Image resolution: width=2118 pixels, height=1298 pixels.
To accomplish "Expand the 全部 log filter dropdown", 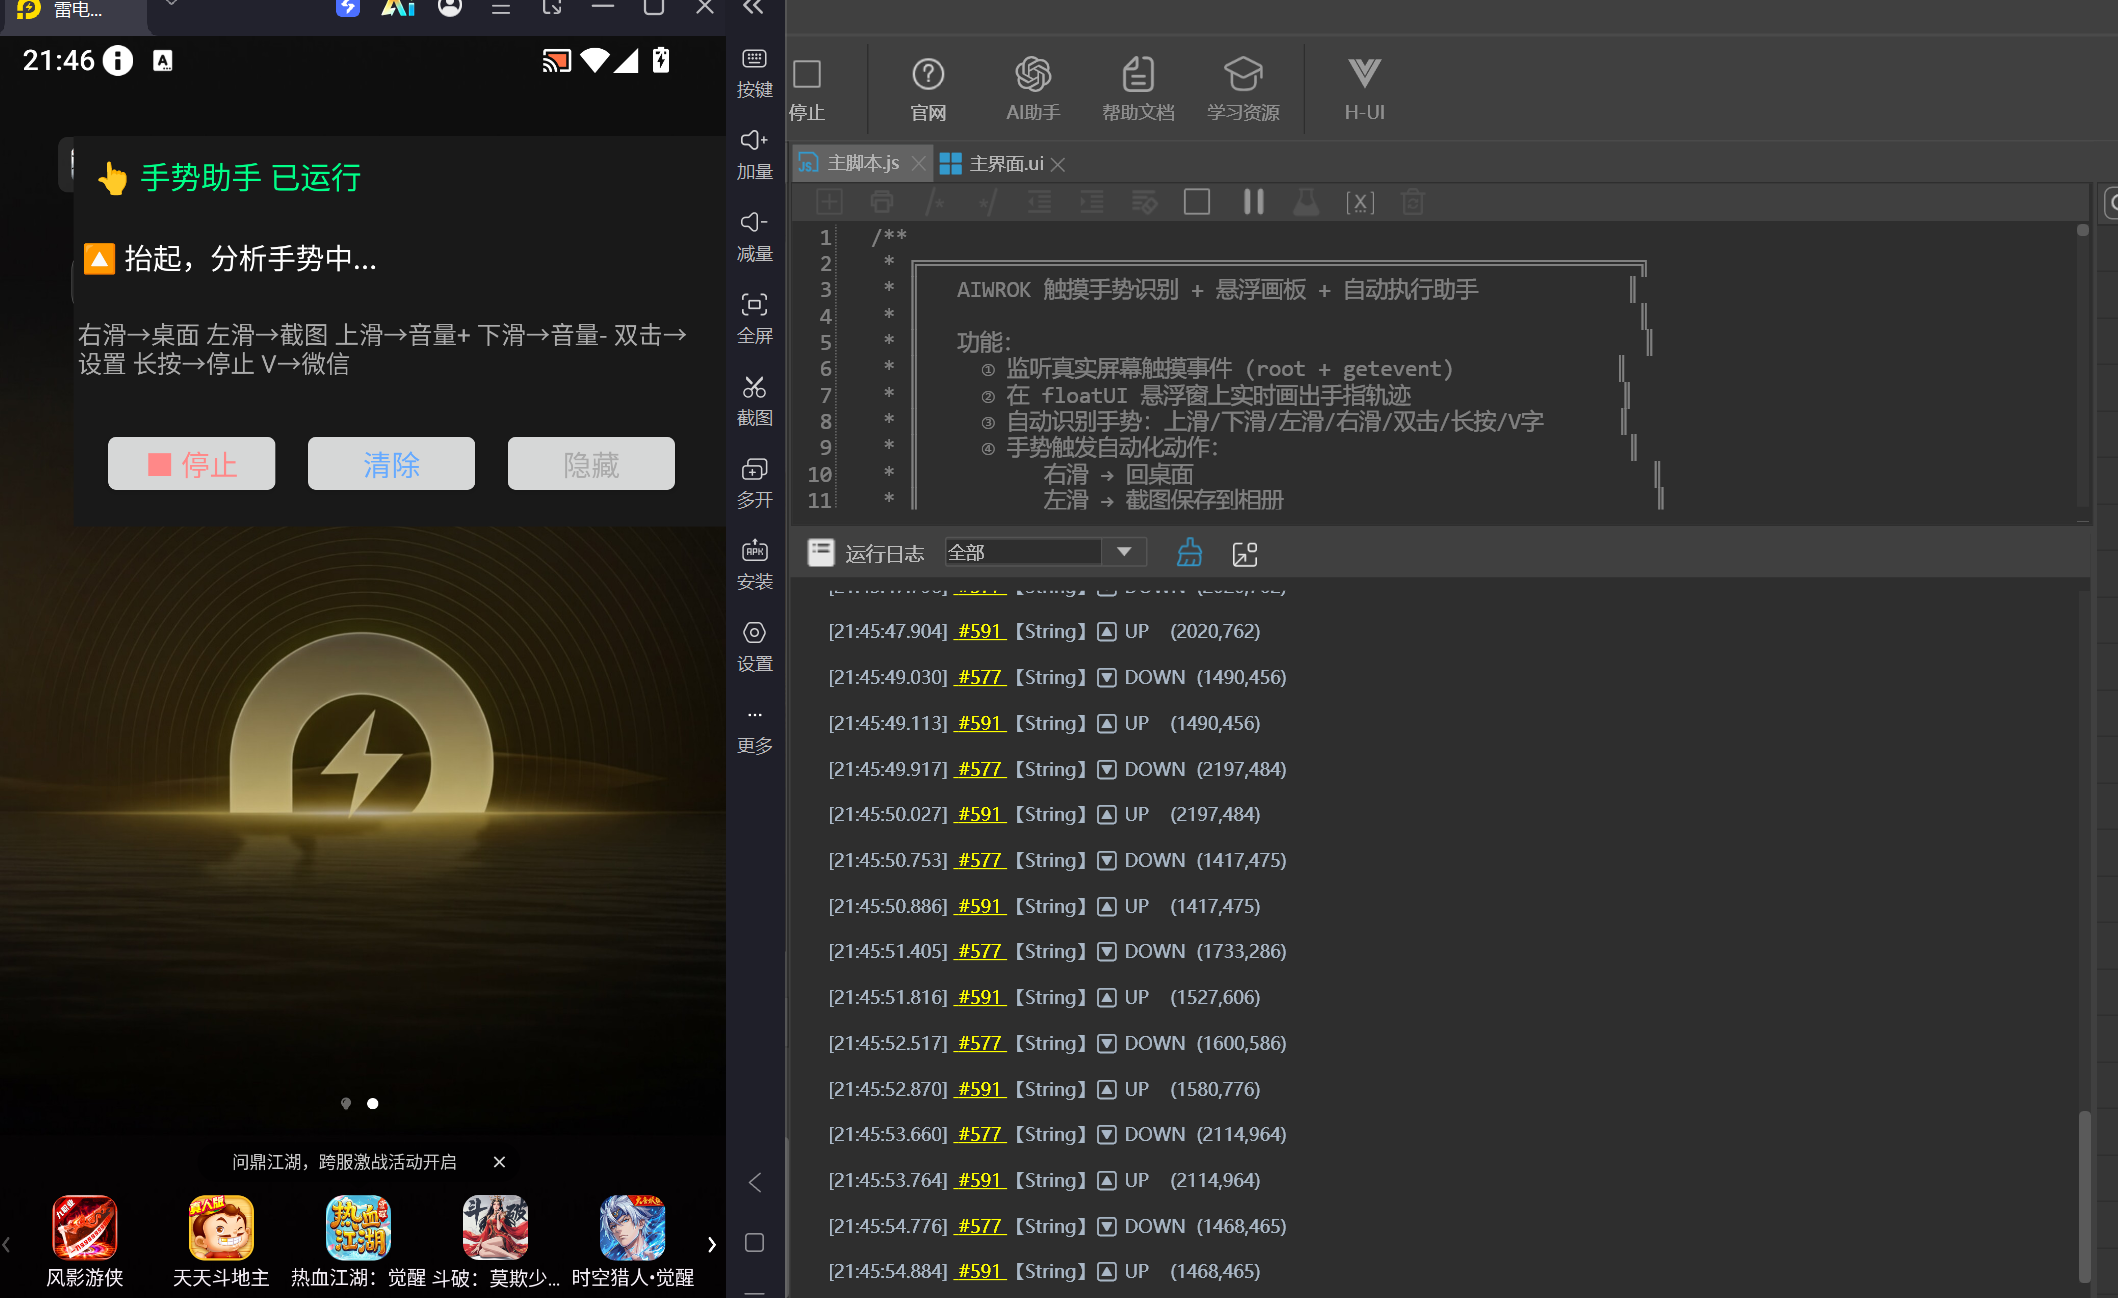I will pos(1124,552).
